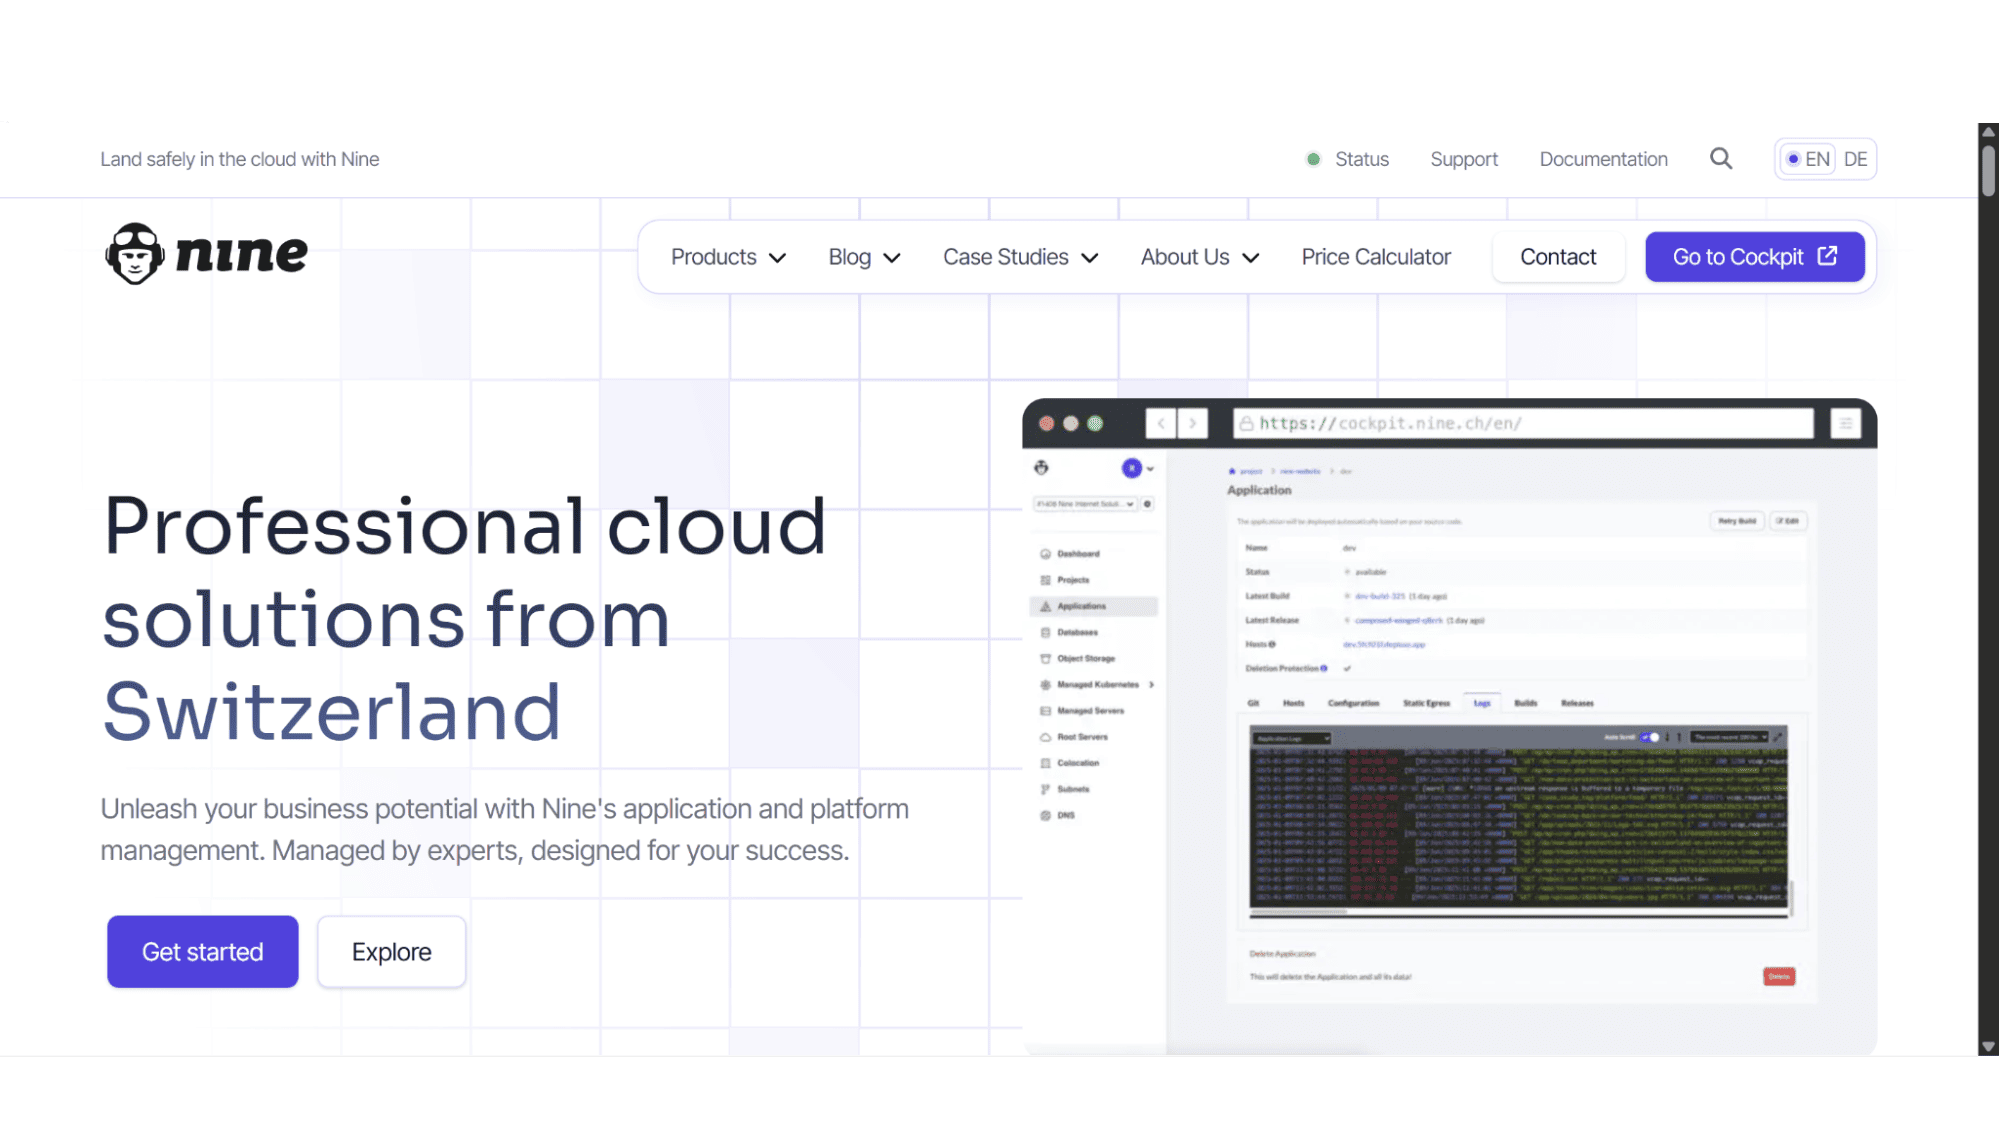Click the red Delete button

(1779, 976)
